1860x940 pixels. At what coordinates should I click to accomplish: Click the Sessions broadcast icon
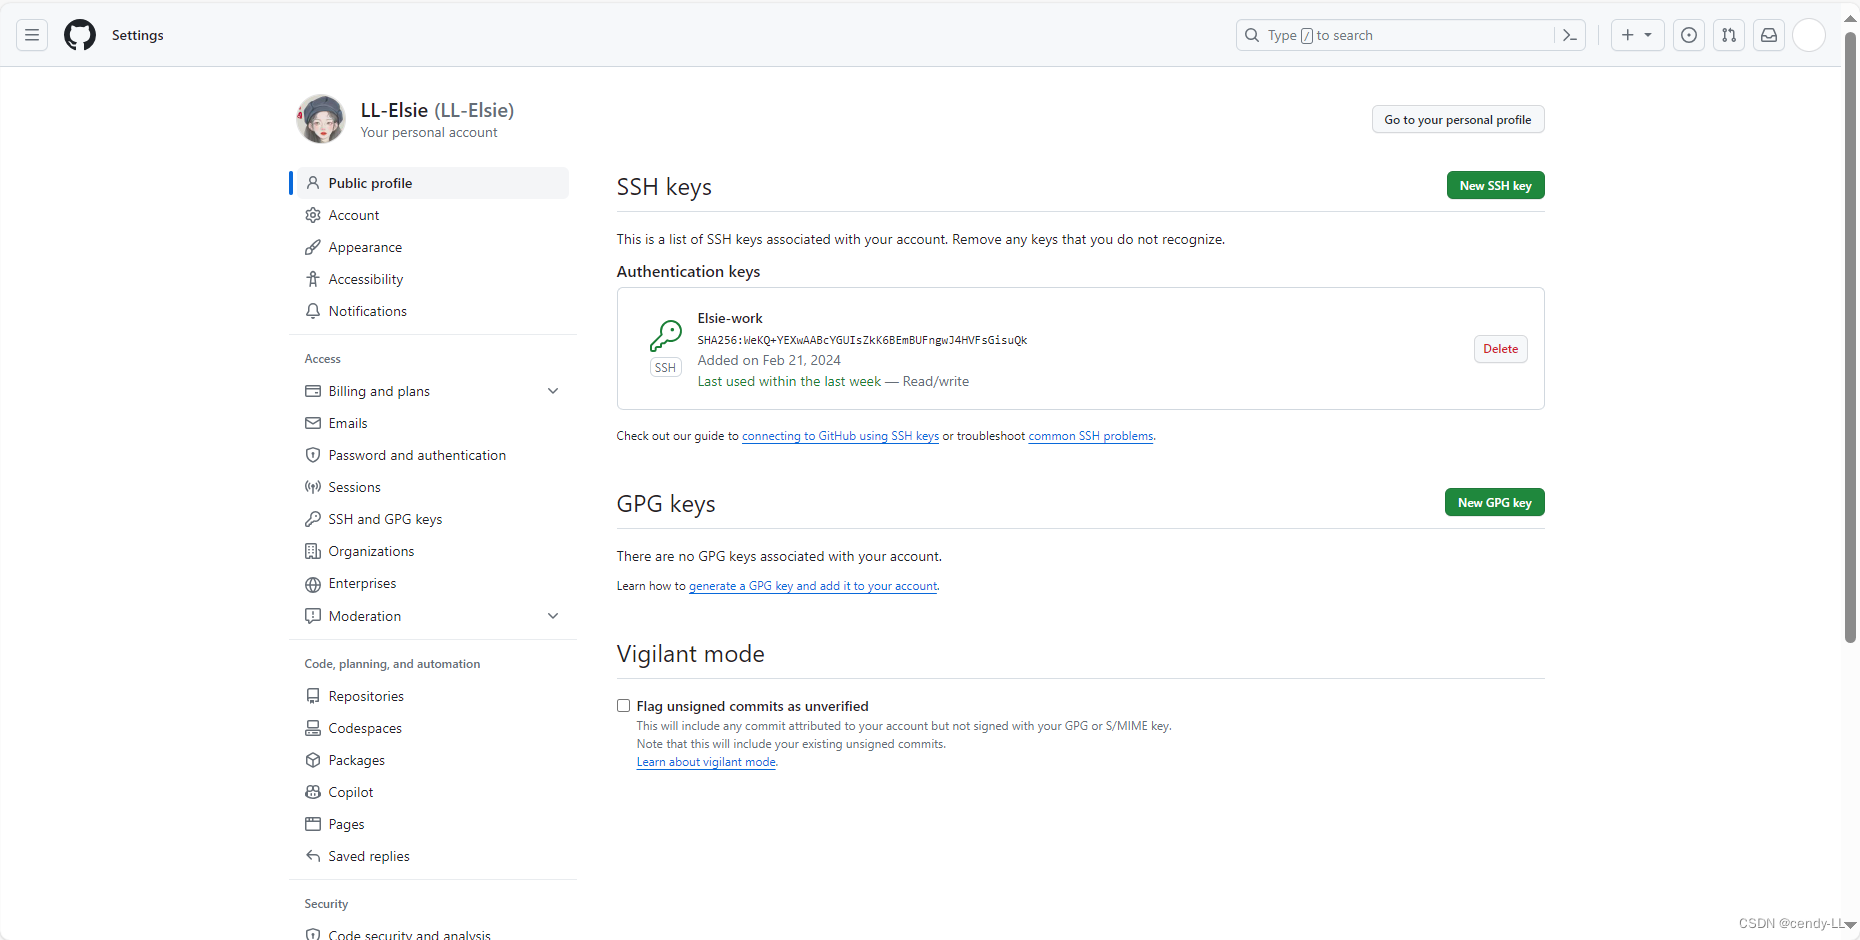pyautogui.click(x=313, y=487)
